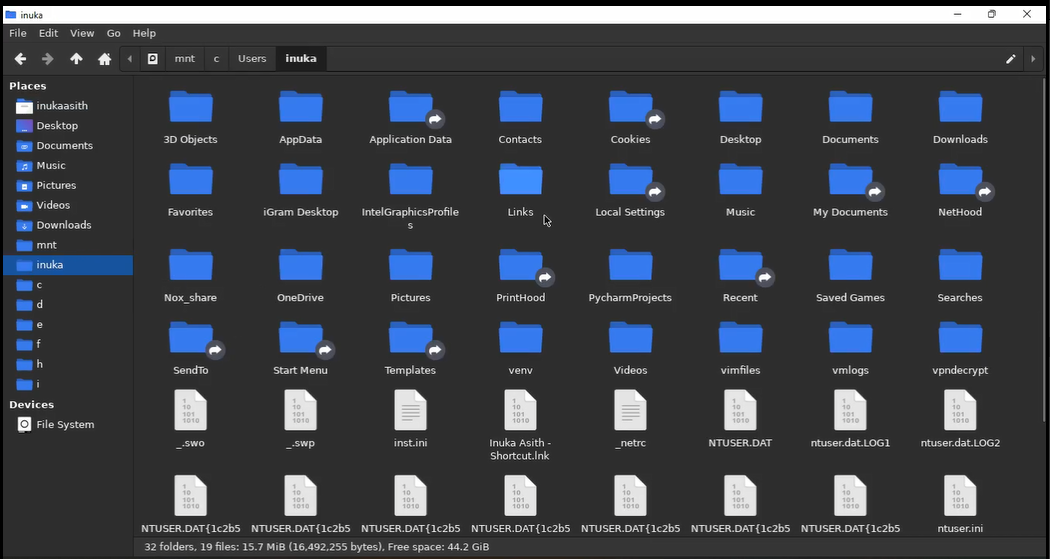Image resolution: width=1050 pixels, height=559 pixels.
Task: Go back with the left arrow button
Action: point(20,59)
